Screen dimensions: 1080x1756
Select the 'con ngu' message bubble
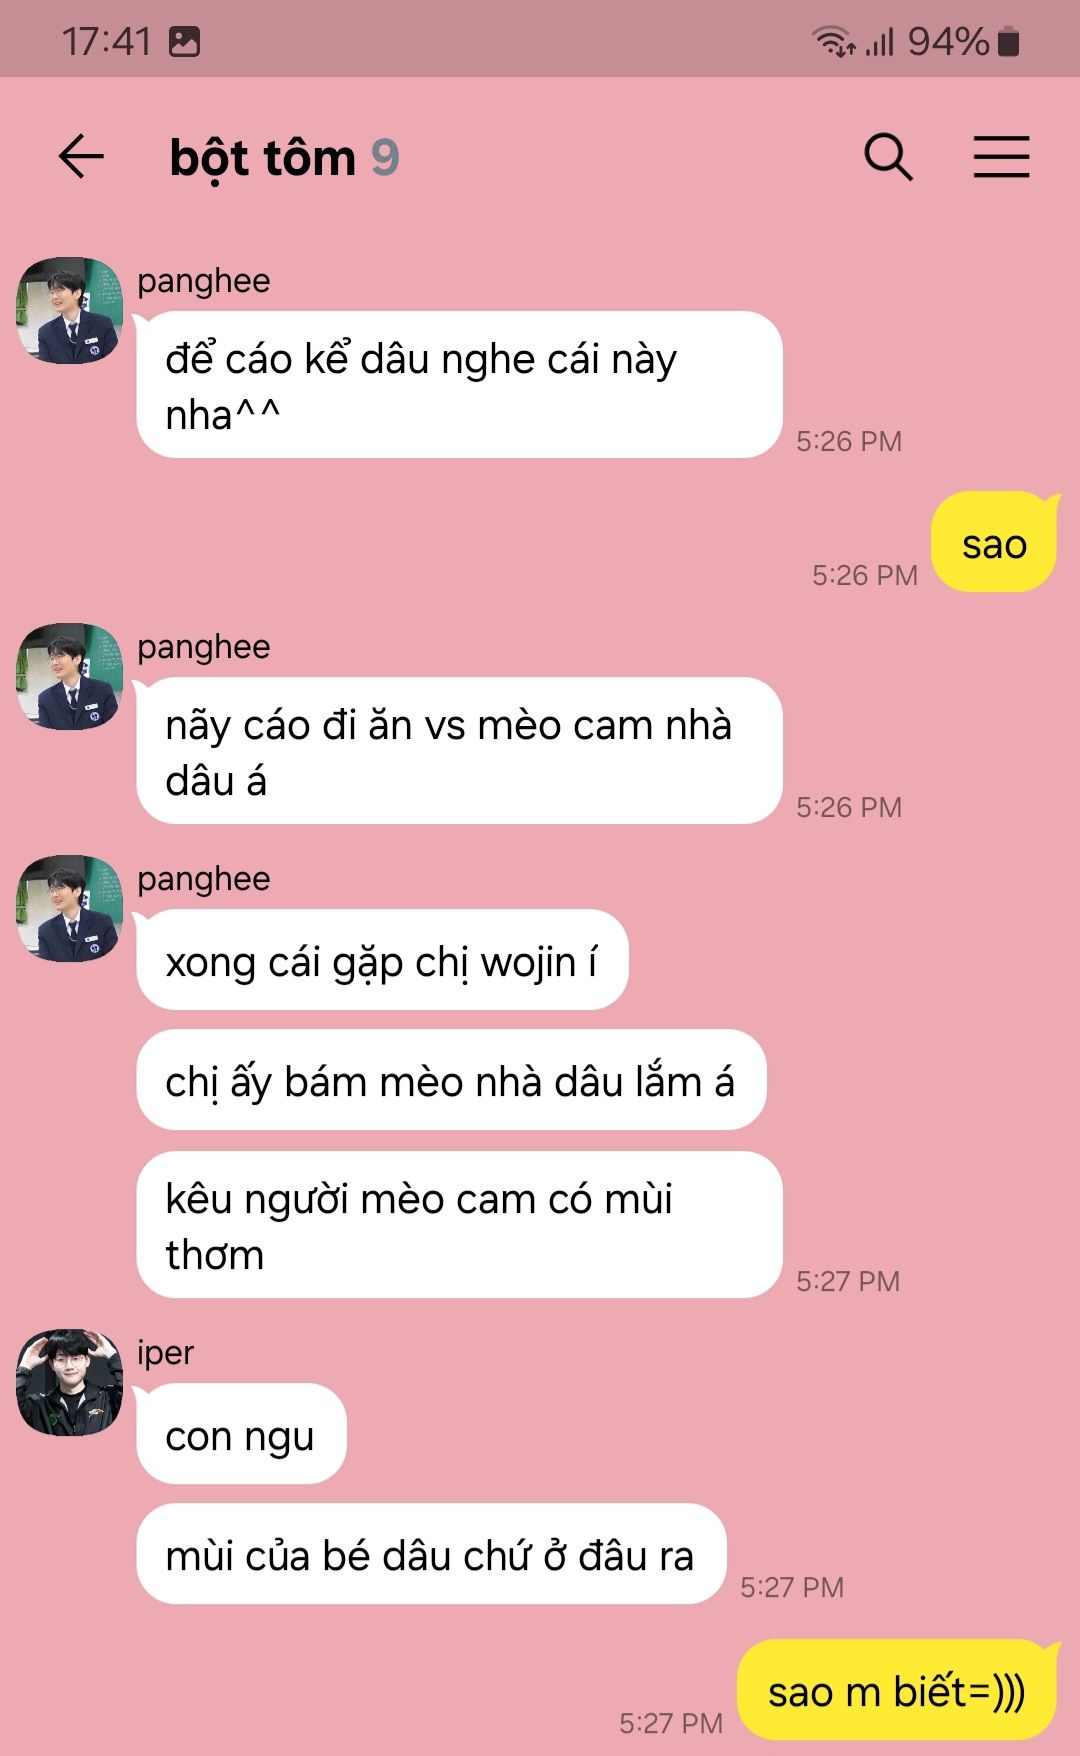point(241,1434)
